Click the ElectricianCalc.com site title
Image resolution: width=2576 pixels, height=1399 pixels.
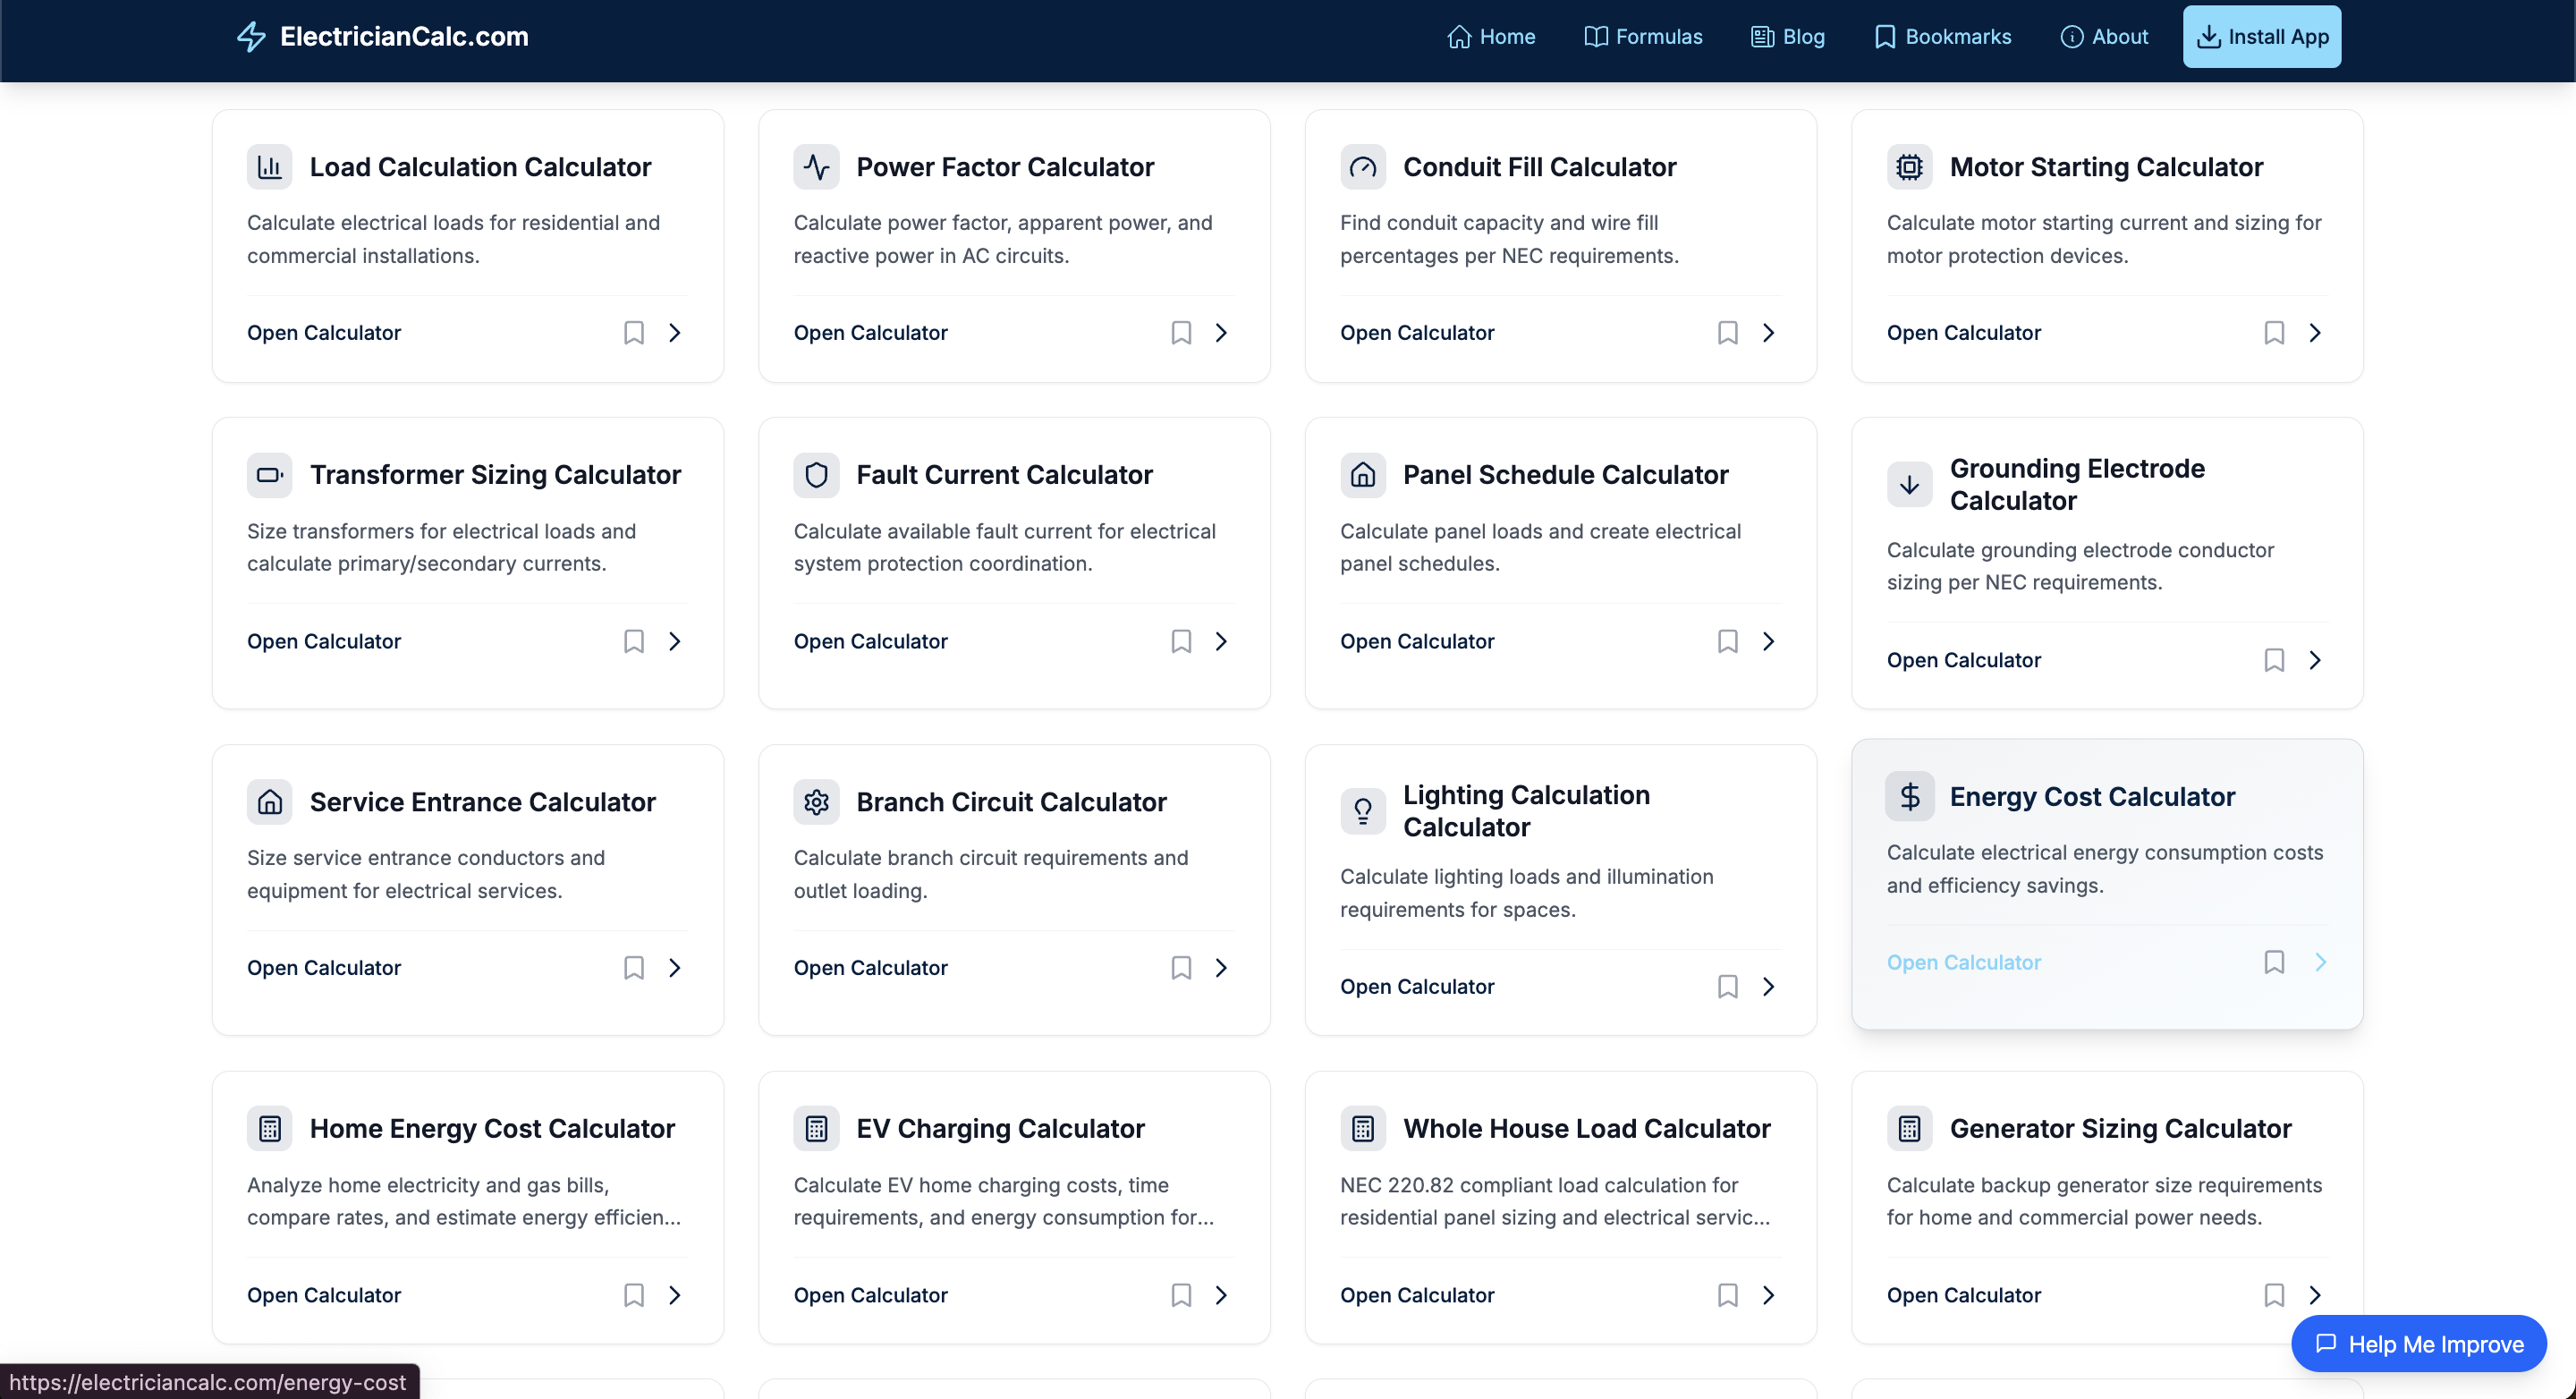tap(404, 37)
